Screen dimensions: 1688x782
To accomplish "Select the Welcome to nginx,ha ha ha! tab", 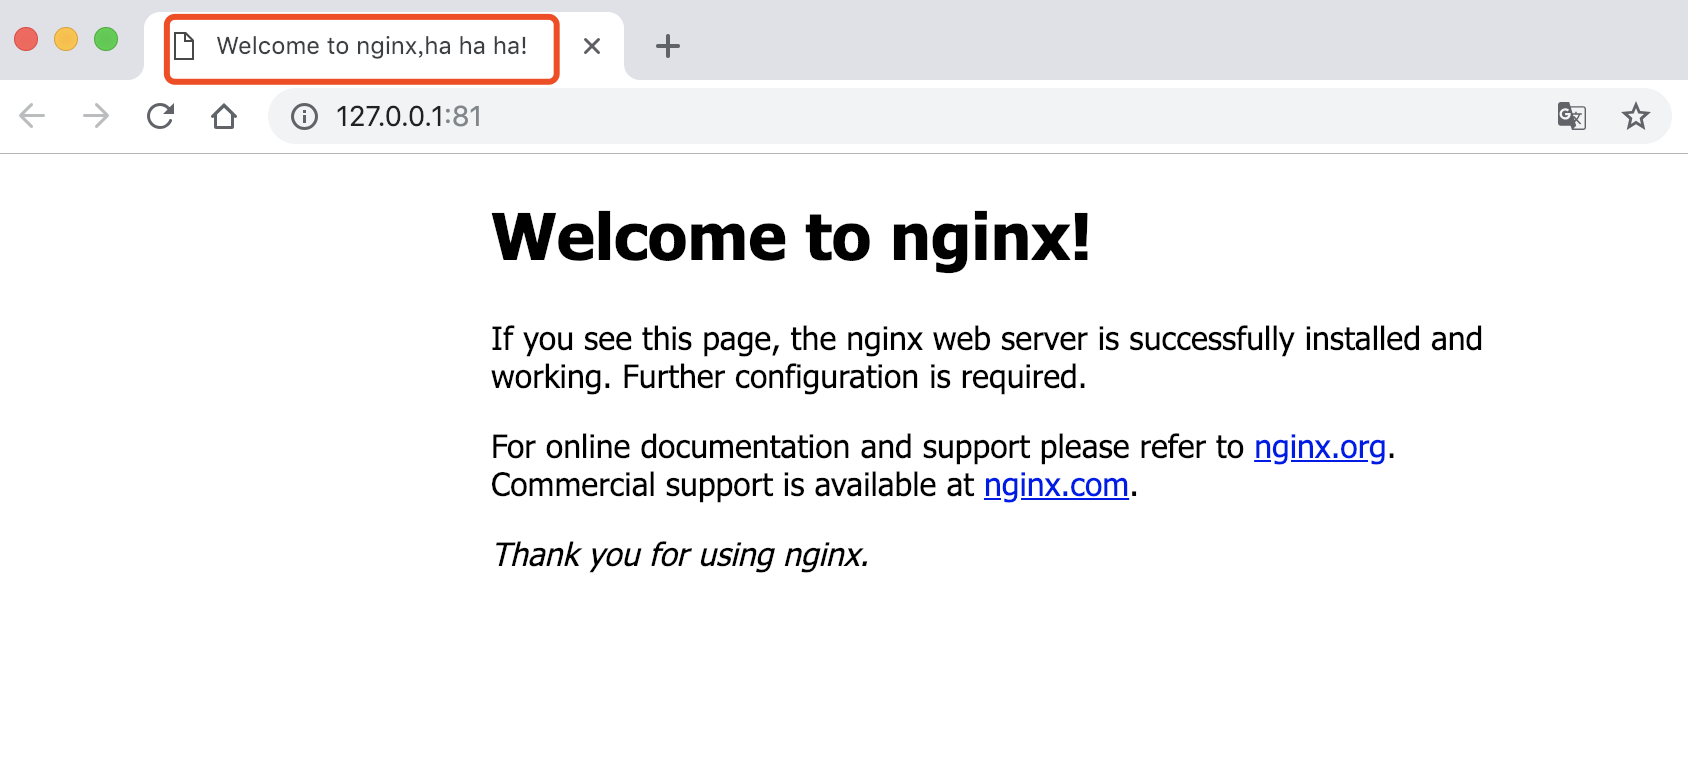I will [385, 46].
